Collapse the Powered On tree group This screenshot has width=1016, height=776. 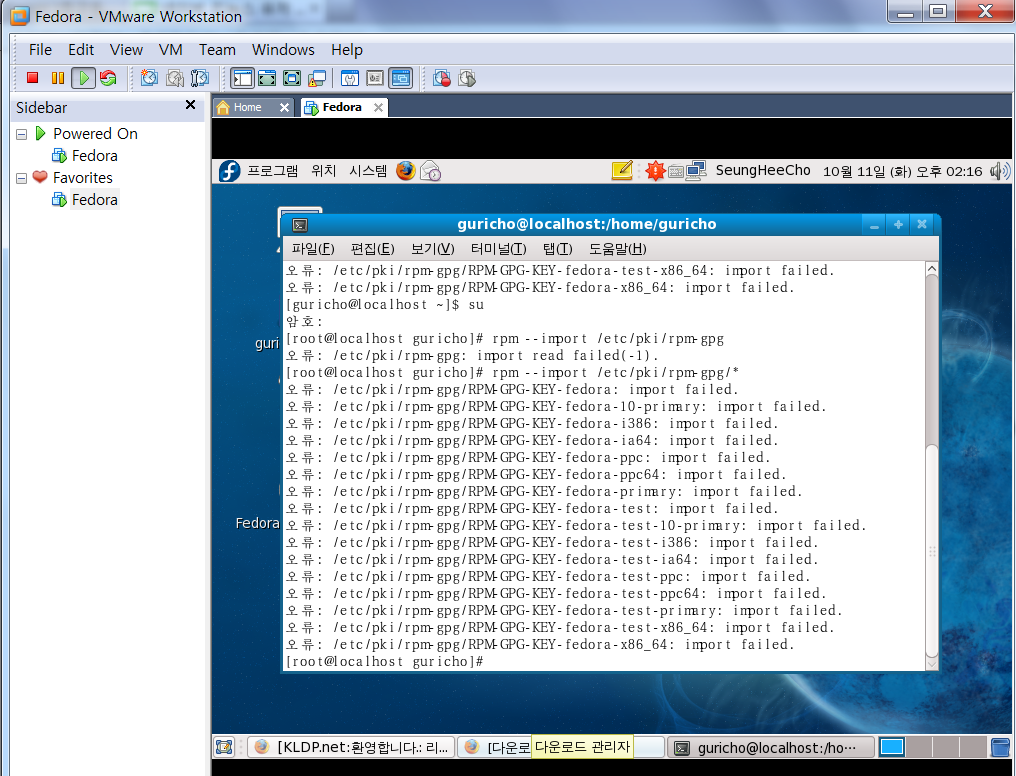[x=21, y=134]
